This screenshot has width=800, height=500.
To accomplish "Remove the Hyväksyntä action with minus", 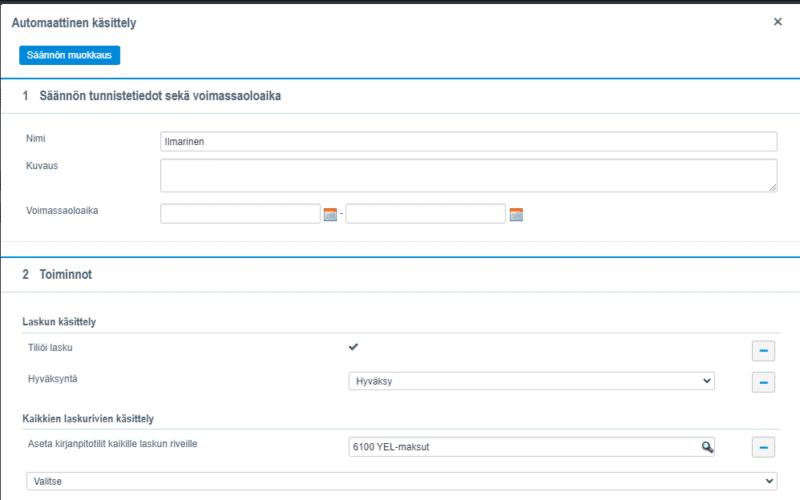I will tap(762, 382).
